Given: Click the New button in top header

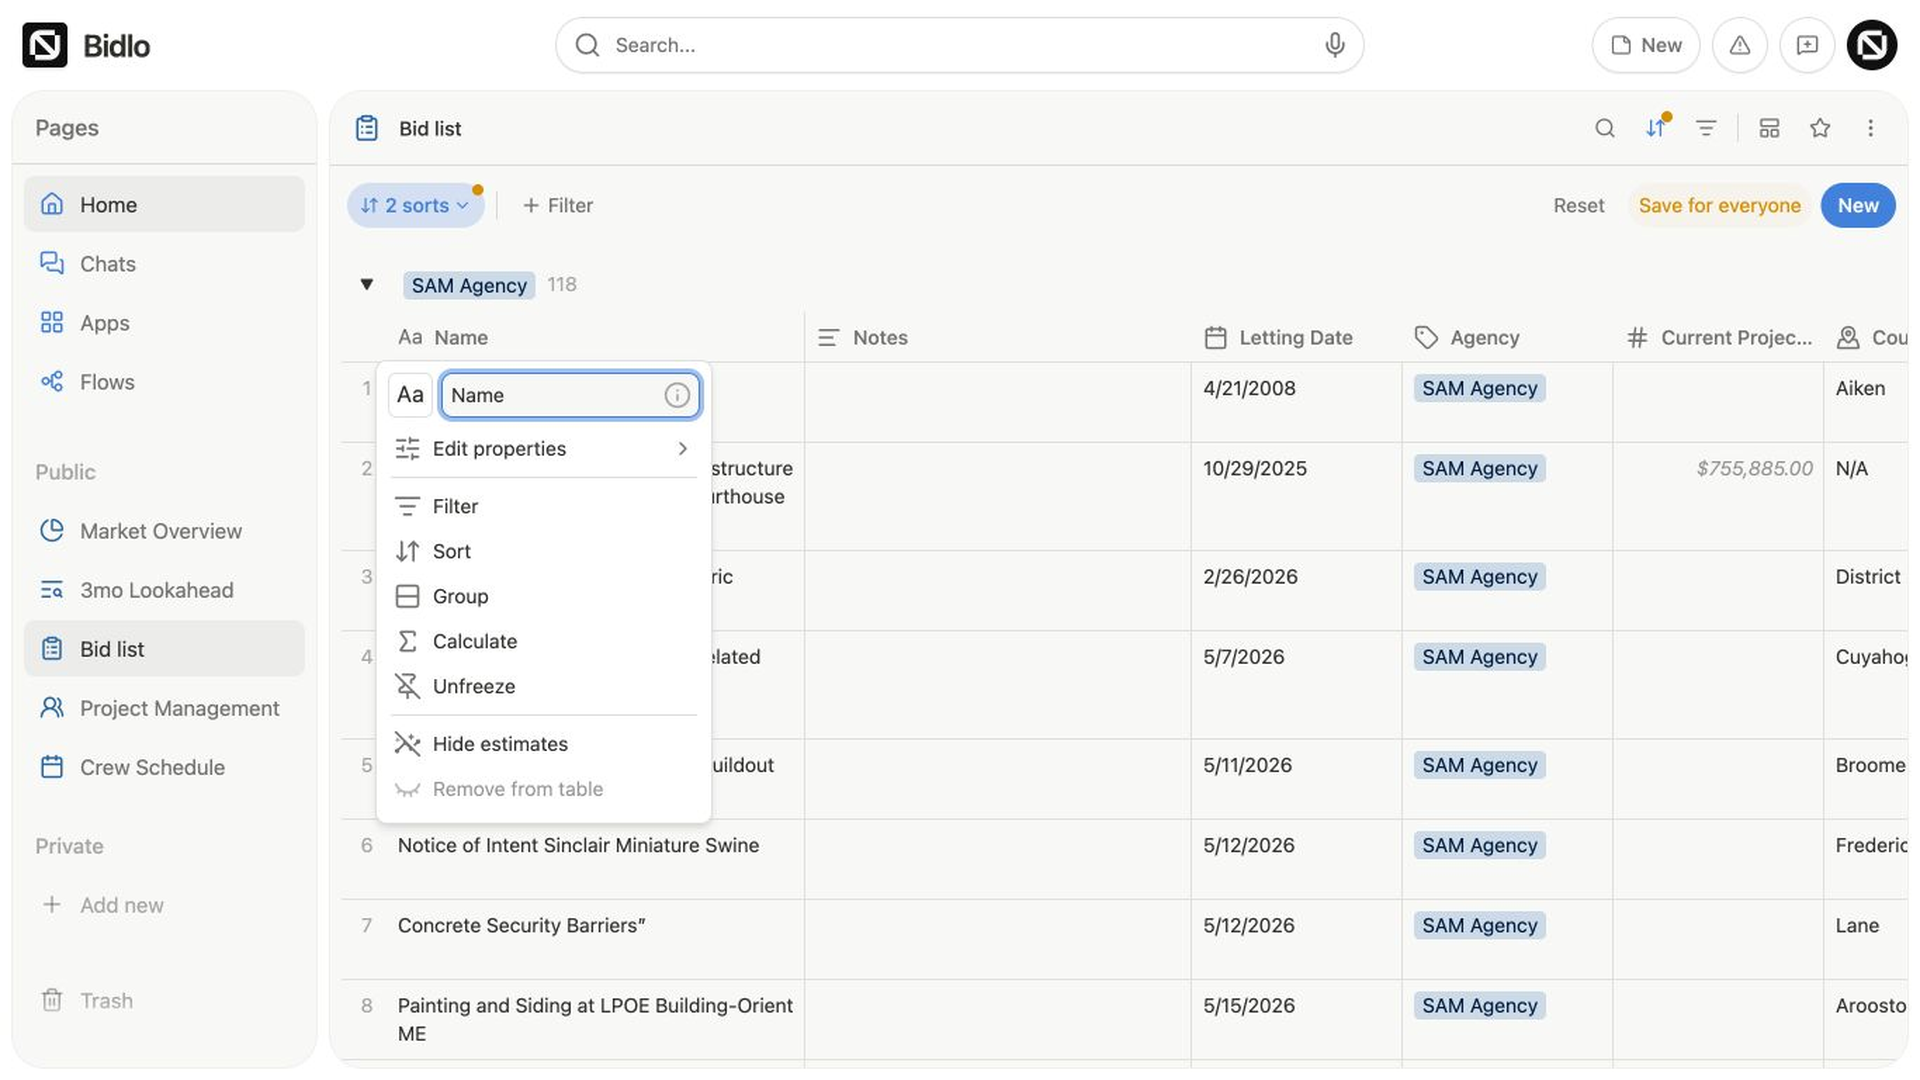Looking at the screenshot, I should [1646, 45].
